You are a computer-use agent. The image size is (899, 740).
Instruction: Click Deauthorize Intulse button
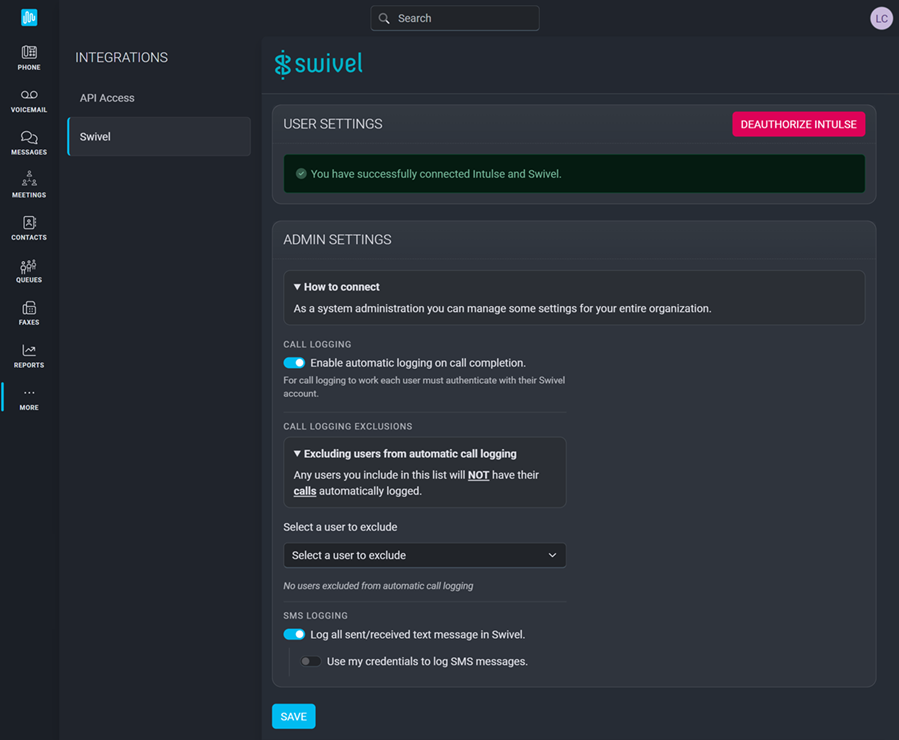[799, 124]
